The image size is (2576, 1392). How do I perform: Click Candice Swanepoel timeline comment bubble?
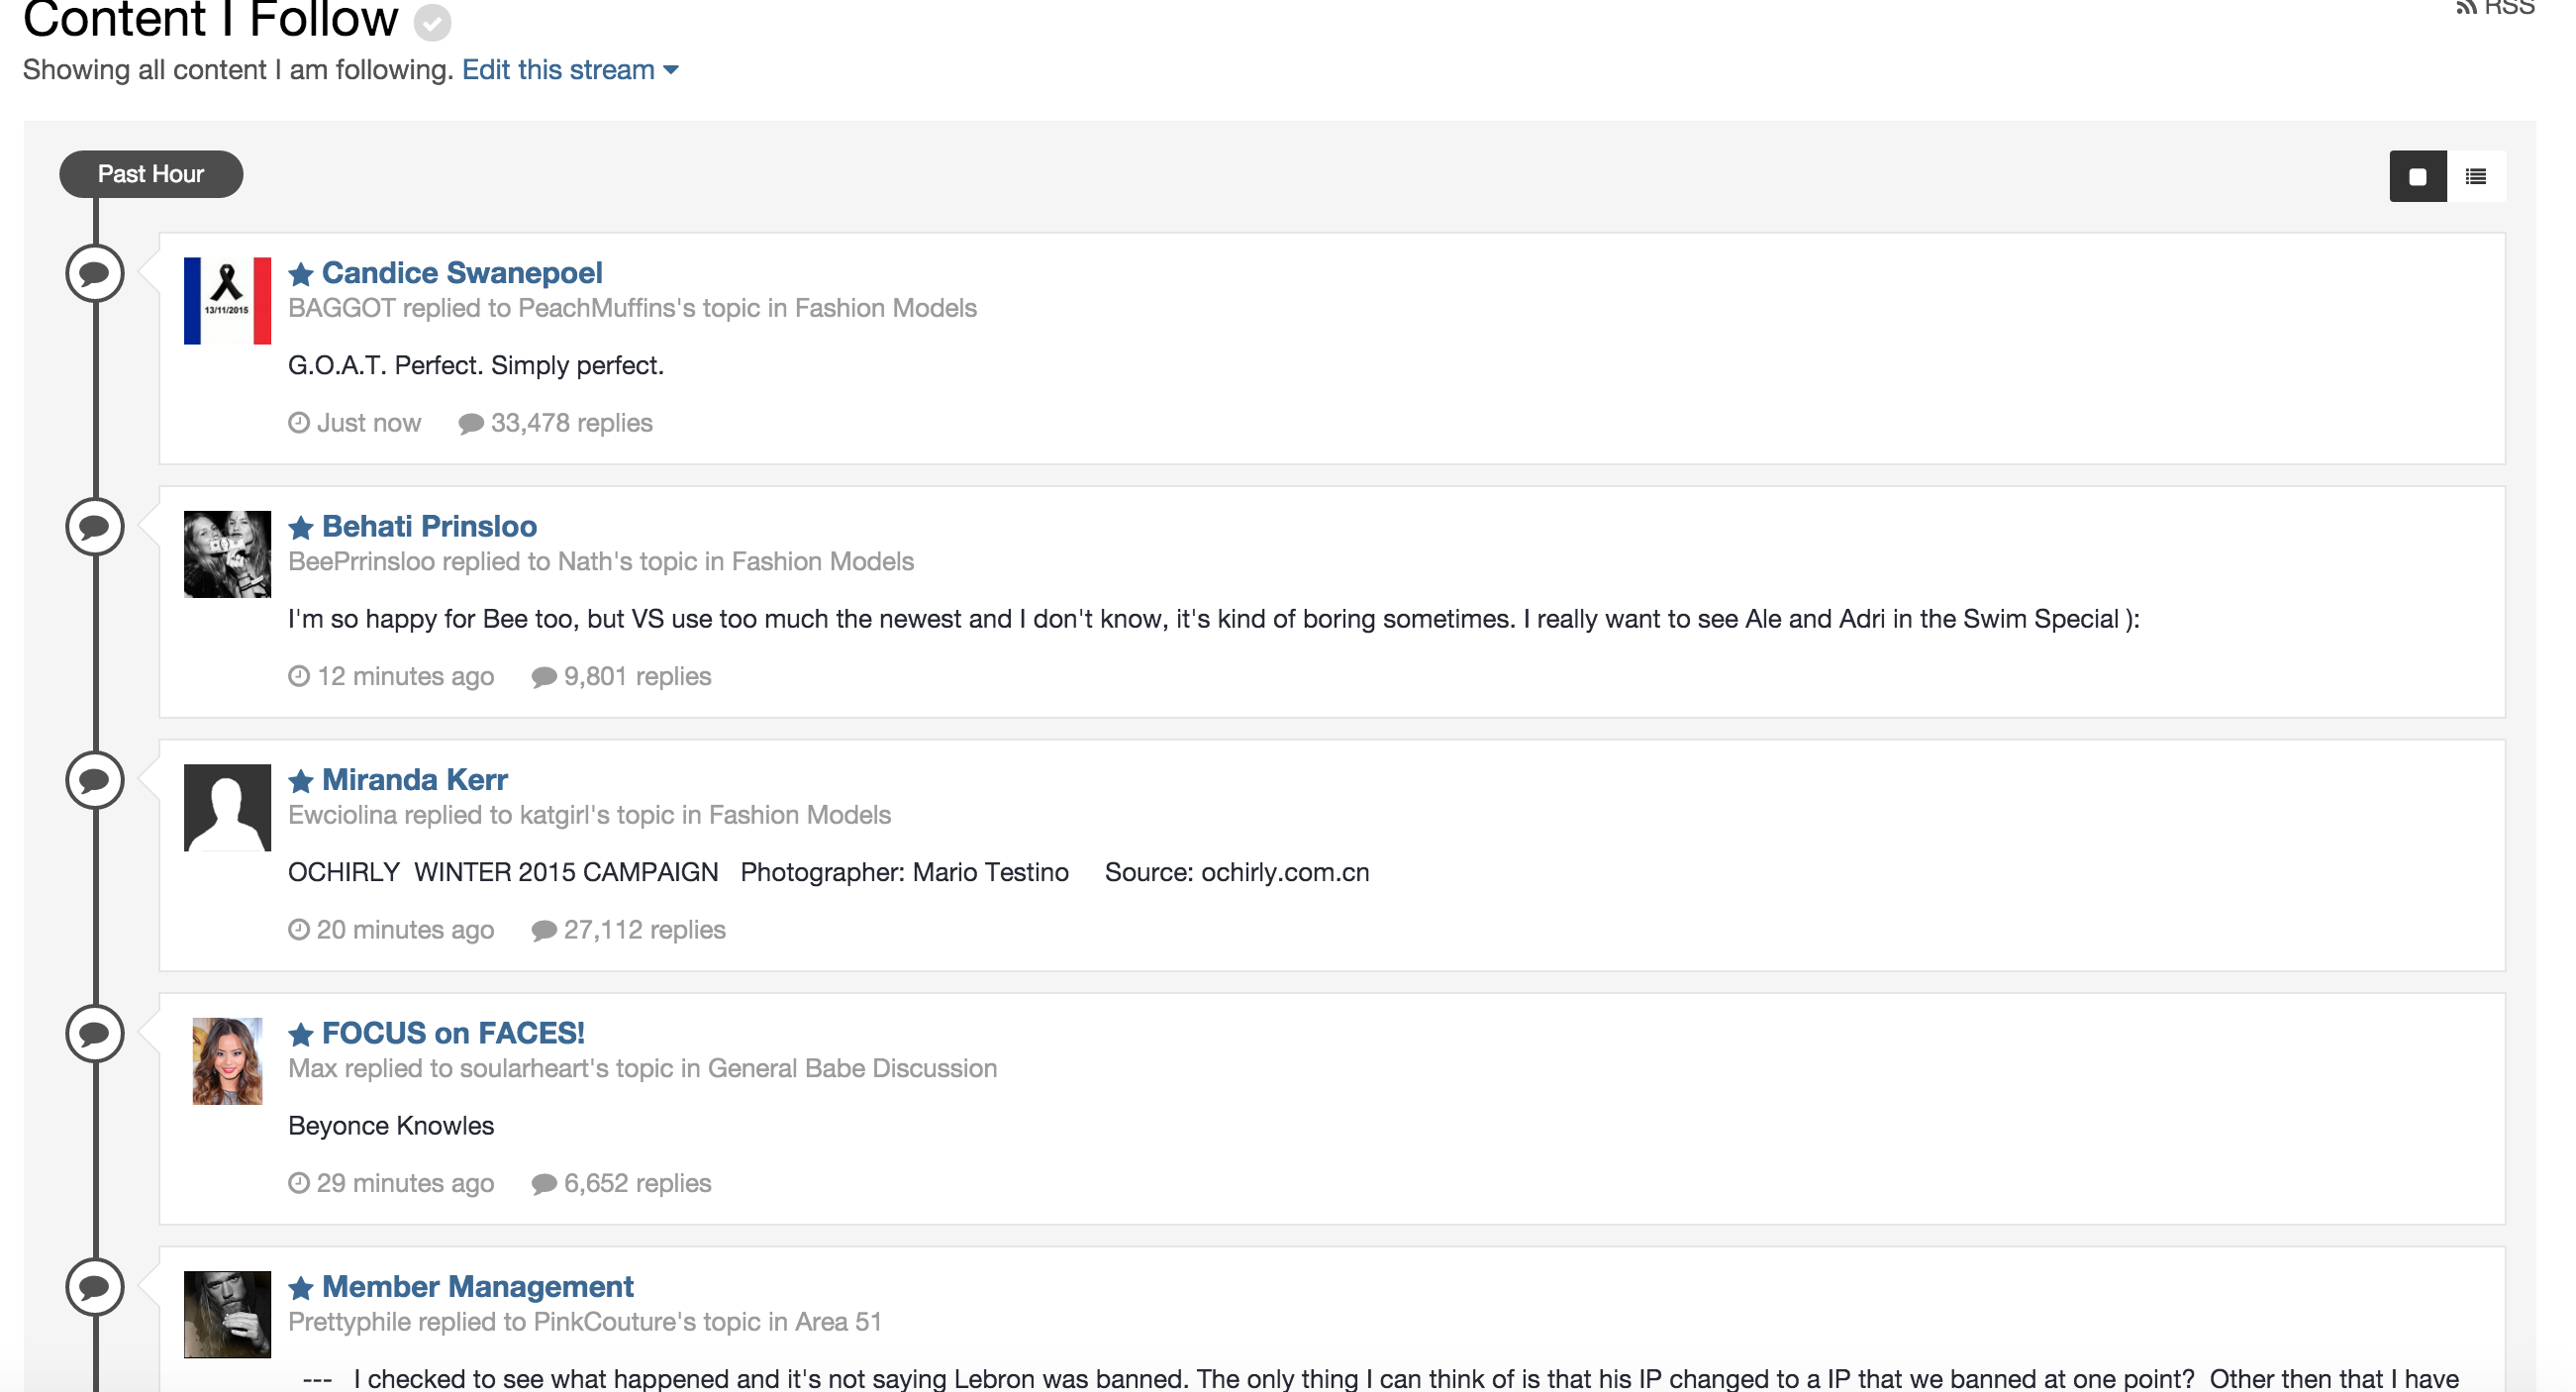point(95,273)
